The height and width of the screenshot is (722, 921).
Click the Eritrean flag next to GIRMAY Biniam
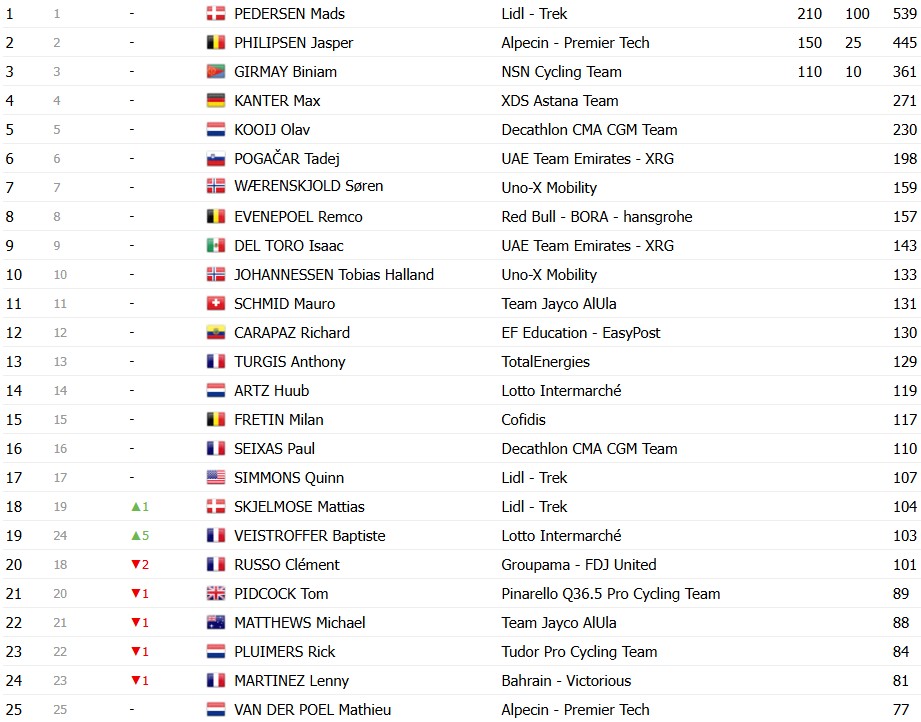click(x=216, y=72)
